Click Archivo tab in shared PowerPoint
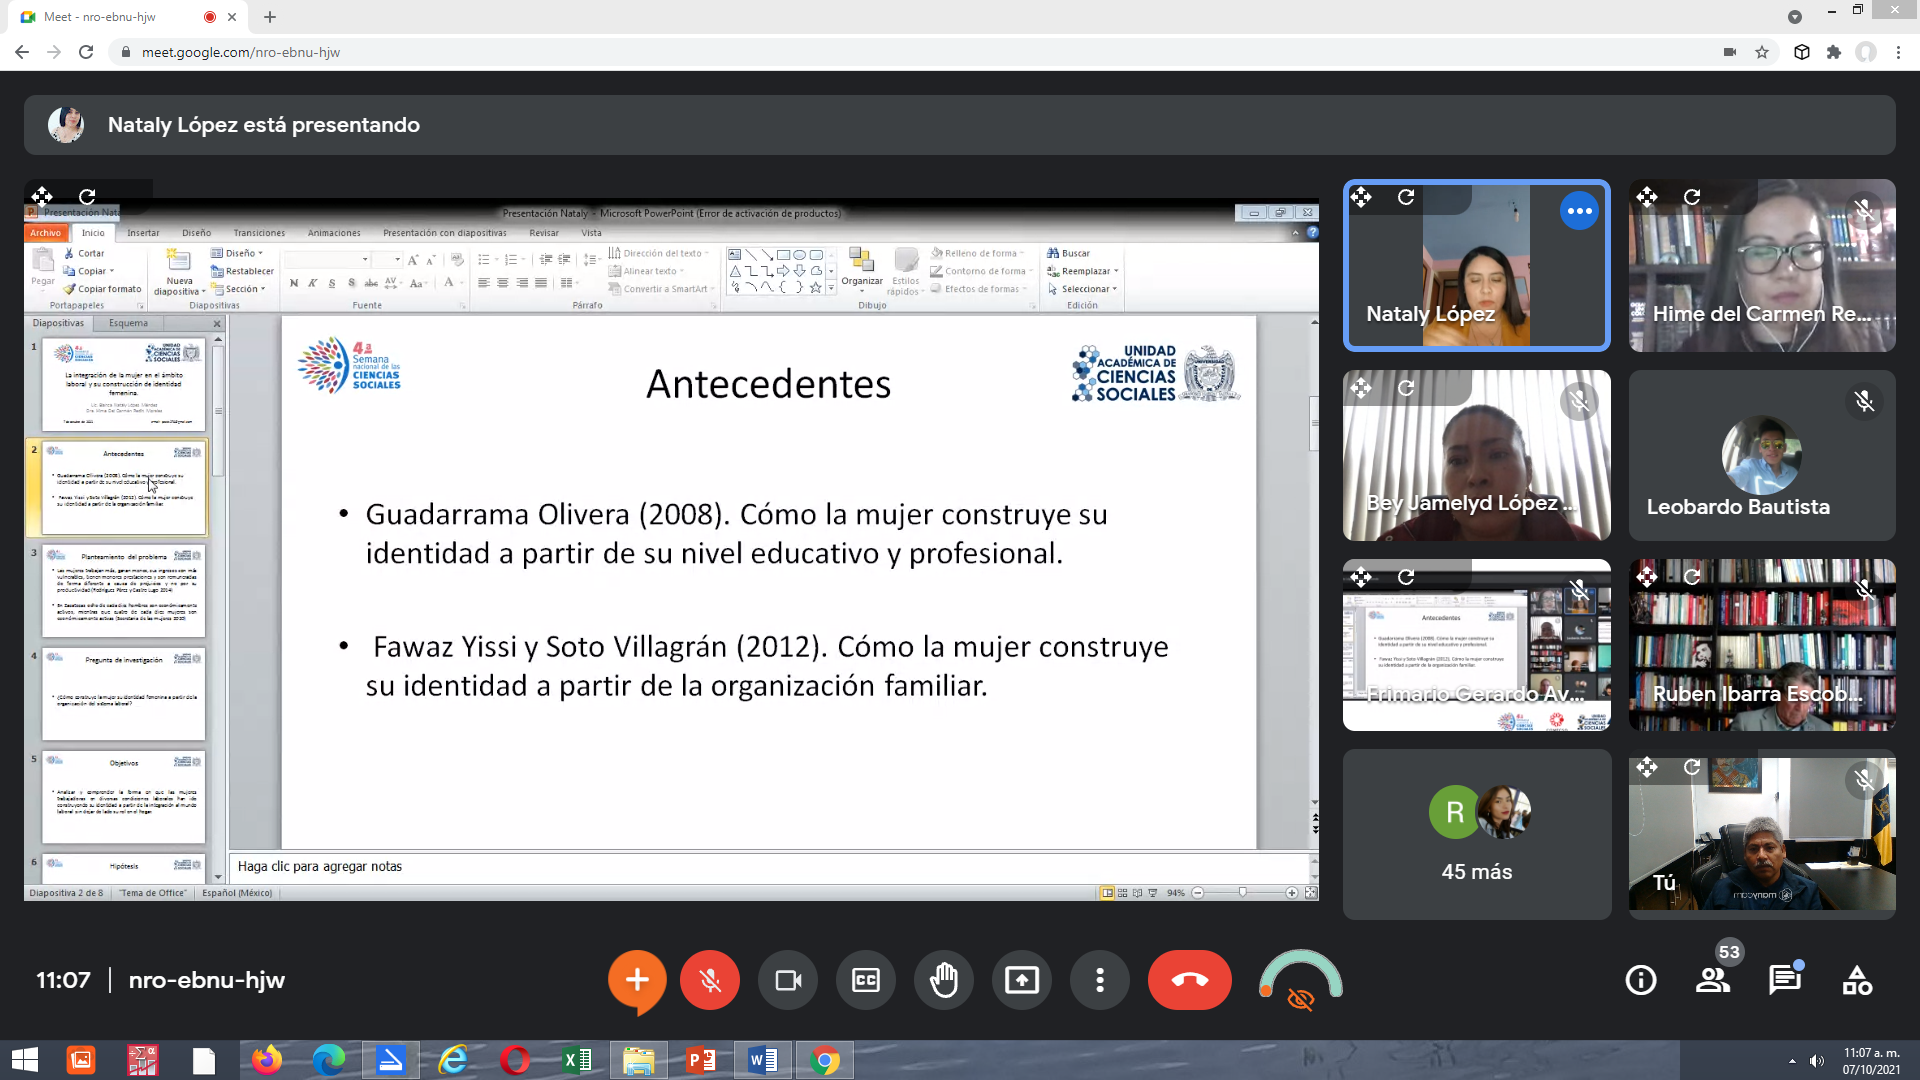This screenshot has width=1920, height=1080. pos(45,233)
